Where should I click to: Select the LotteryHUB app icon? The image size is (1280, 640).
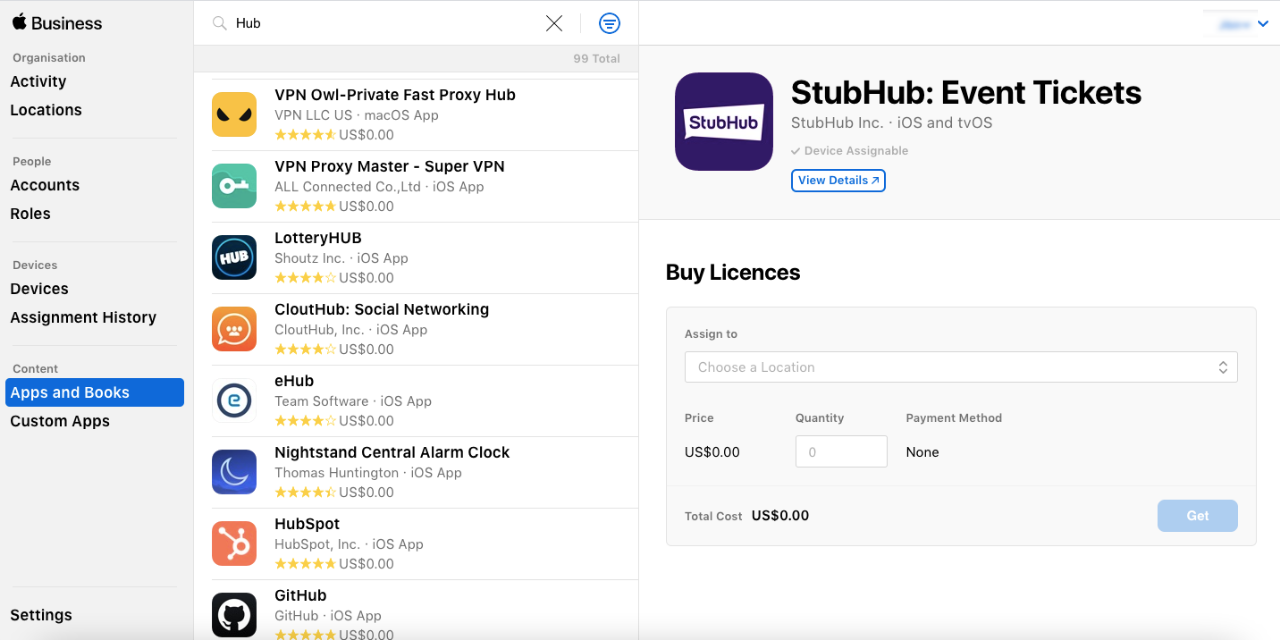pos(234,257)
